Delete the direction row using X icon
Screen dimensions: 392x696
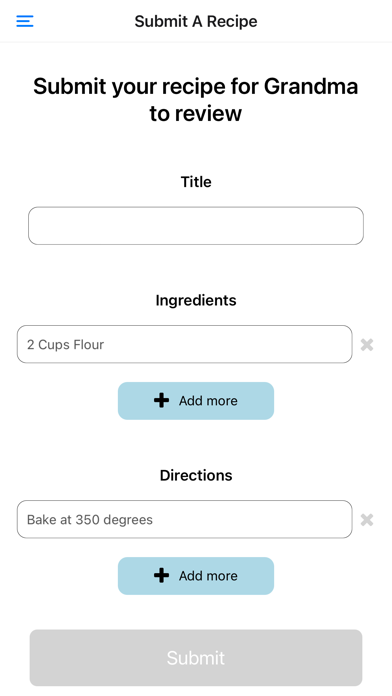367,520
